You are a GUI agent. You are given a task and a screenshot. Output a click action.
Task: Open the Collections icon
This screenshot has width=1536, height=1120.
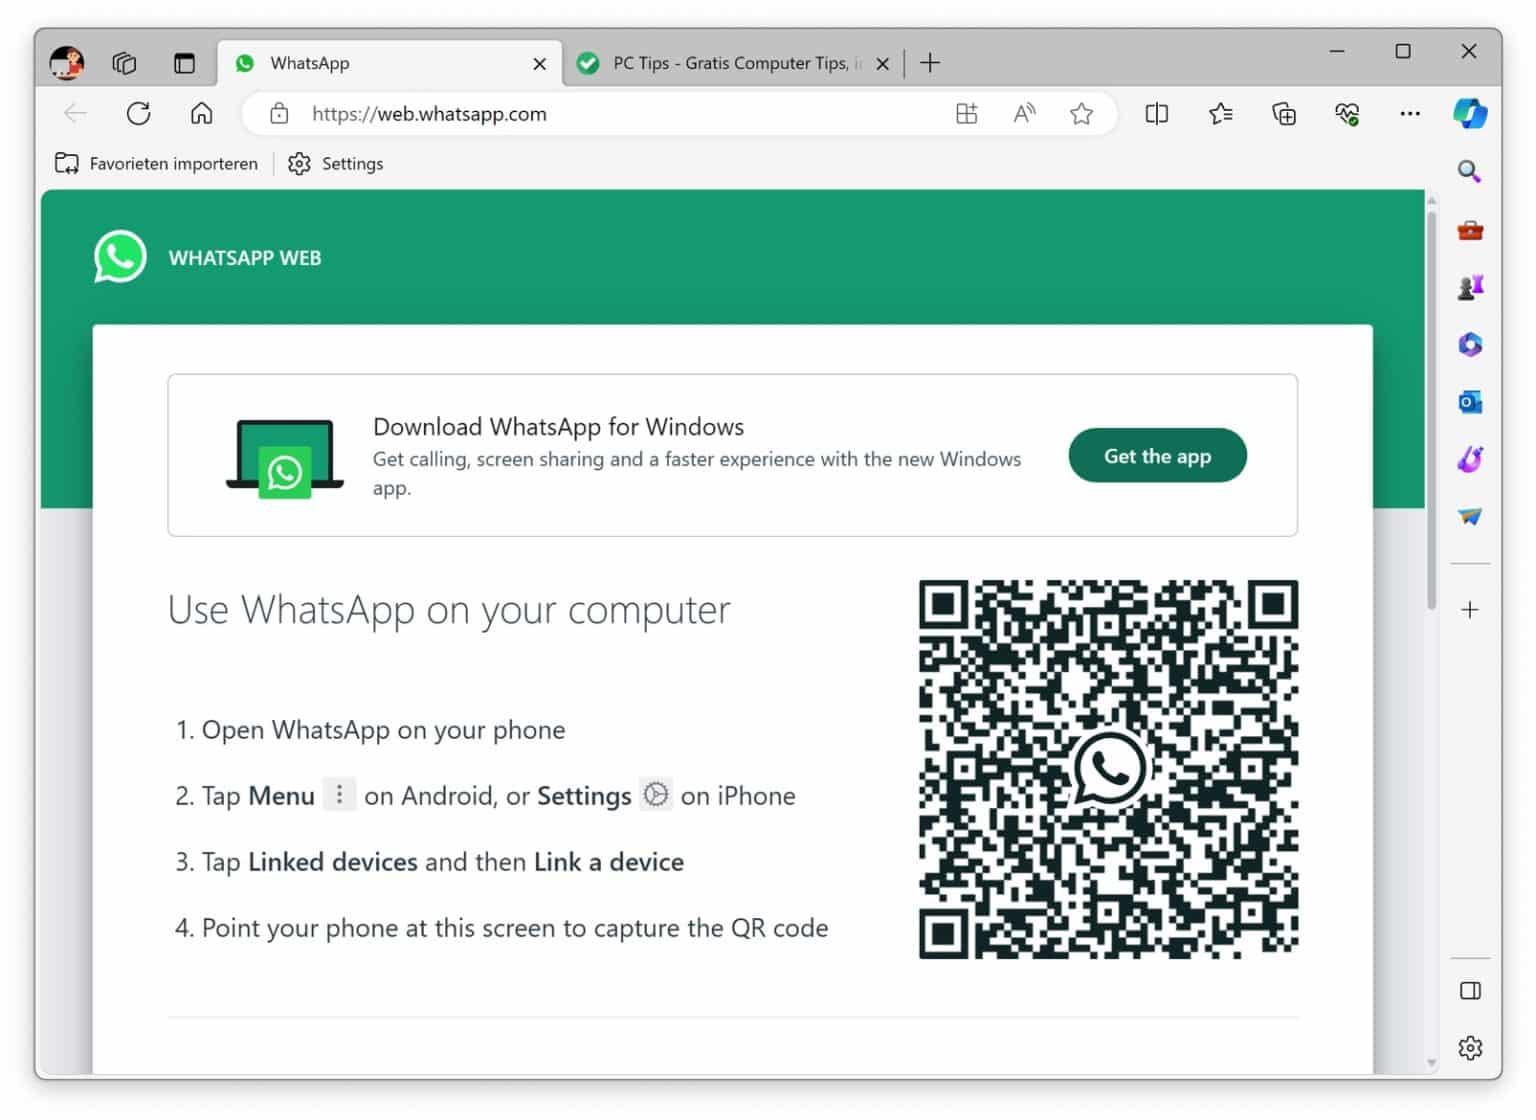pyautogui.click(x=1284, y=113)
